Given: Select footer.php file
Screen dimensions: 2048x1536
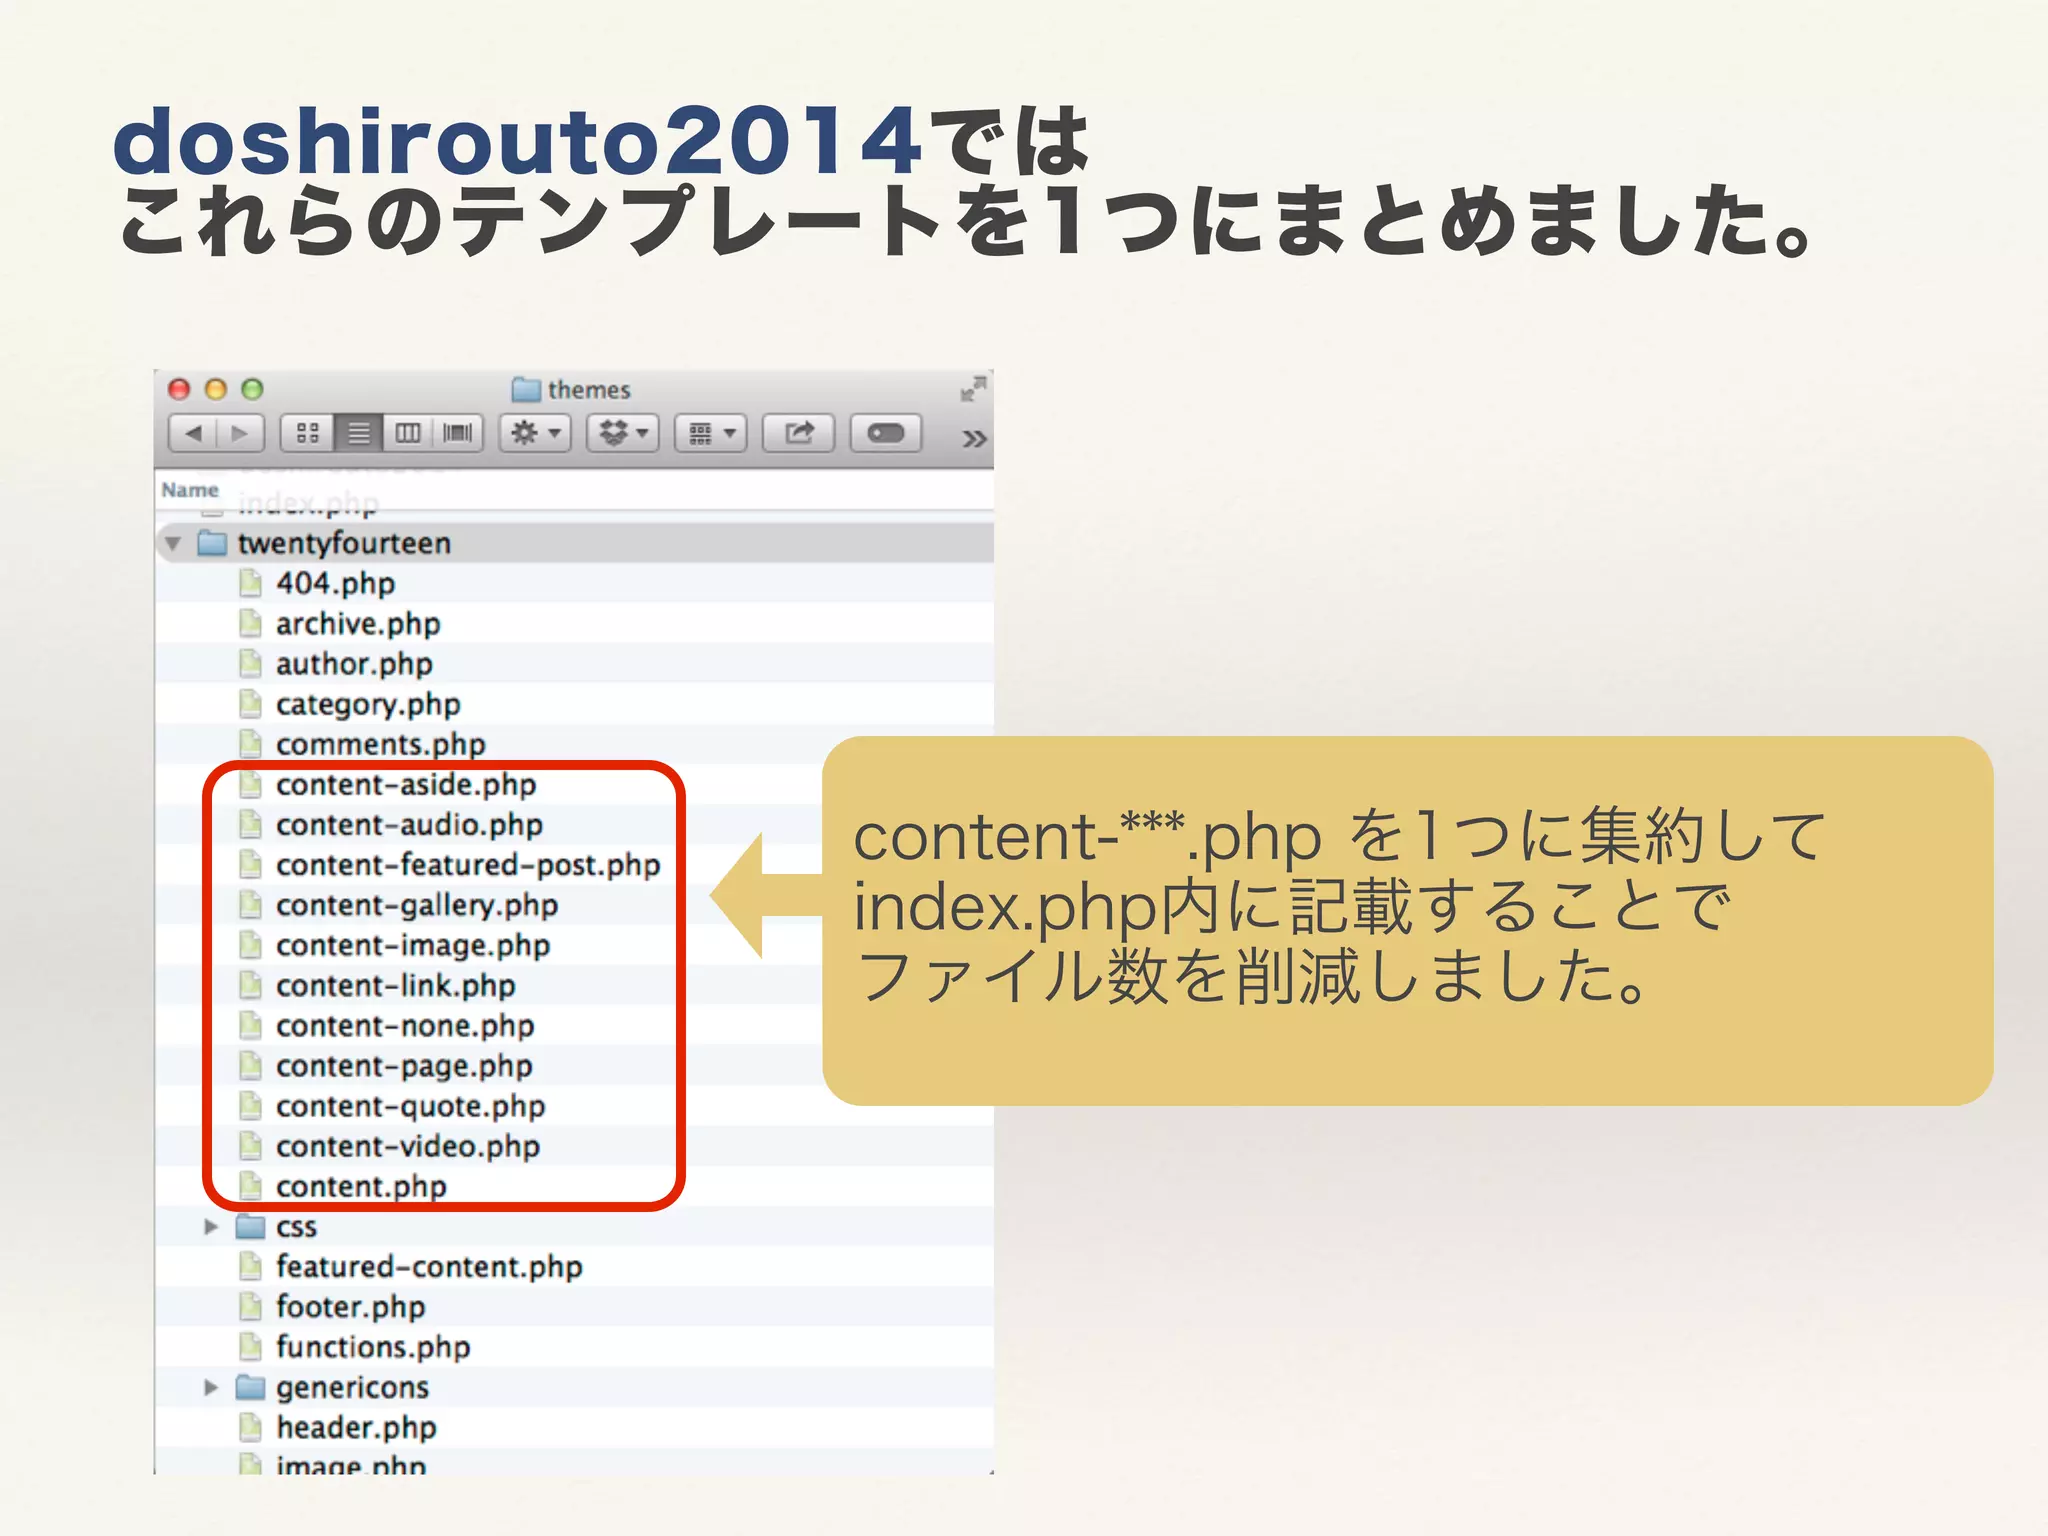Looking at the screenshot, I should click(x=350, y=1308).
